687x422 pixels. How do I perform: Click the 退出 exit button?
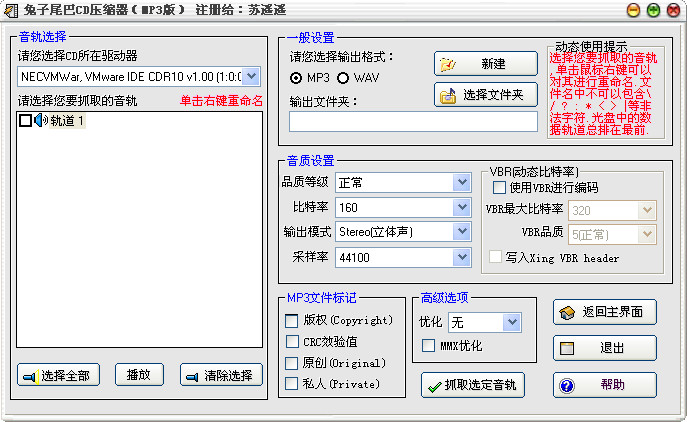605,348
